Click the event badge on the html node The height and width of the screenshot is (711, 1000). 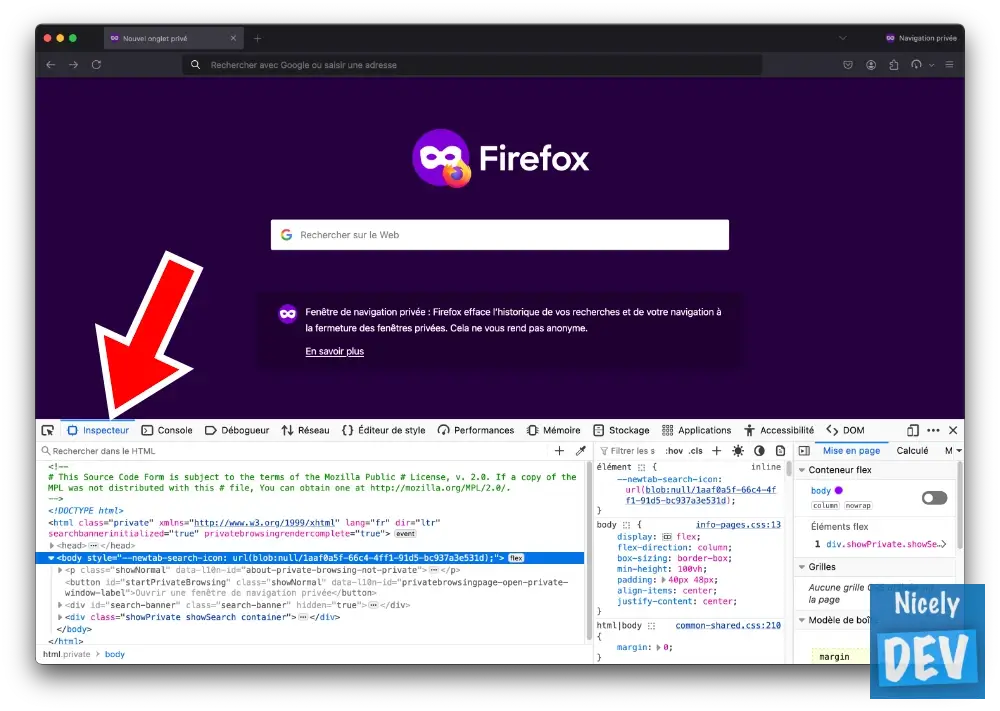(405, 534)
